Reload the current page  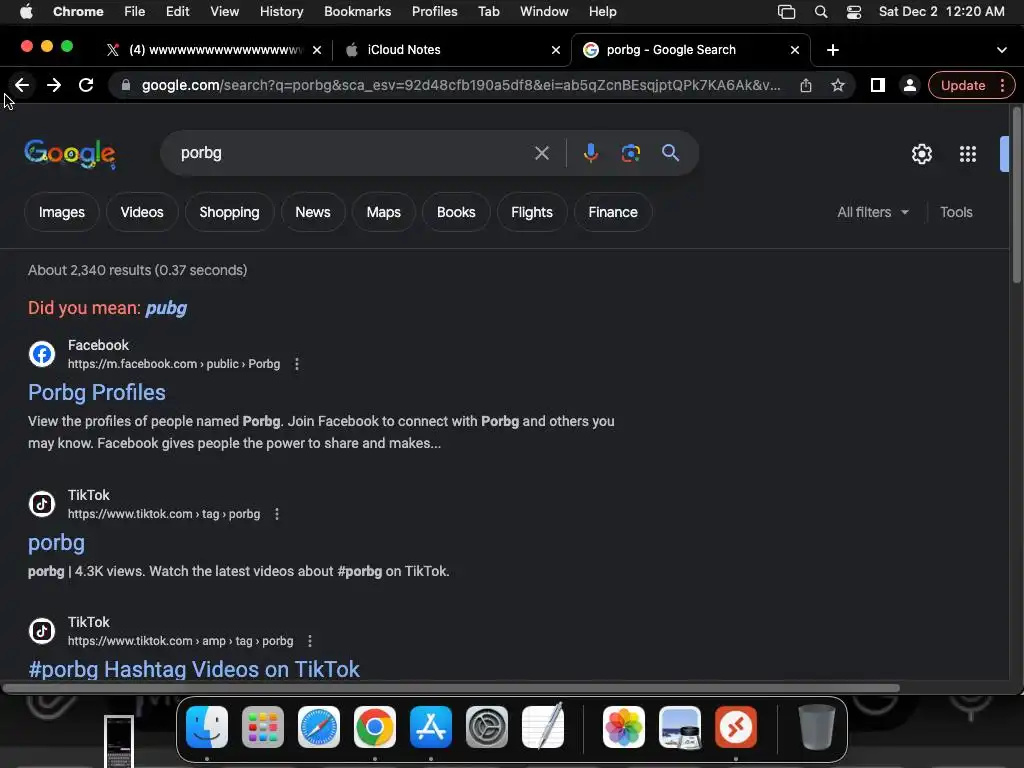[x=86, y=85]
